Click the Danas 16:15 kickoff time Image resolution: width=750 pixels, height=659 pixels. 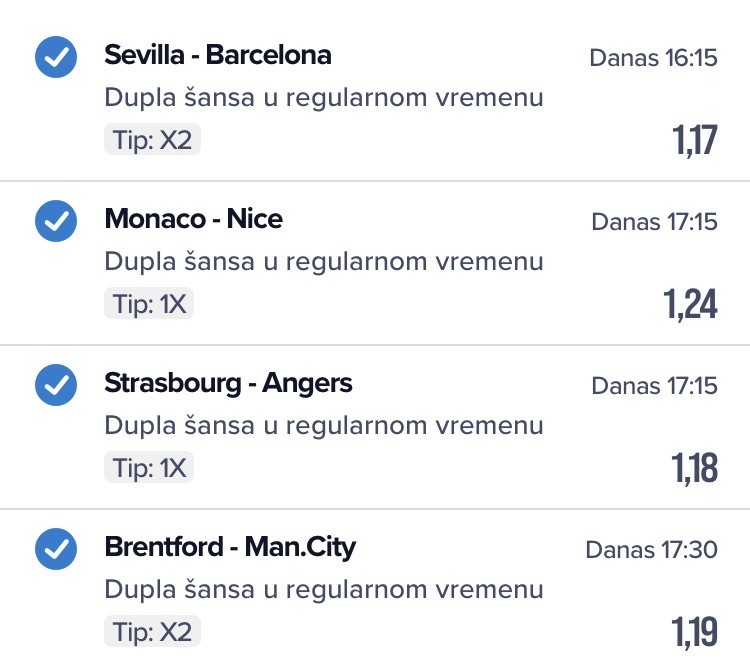[653, 58]
